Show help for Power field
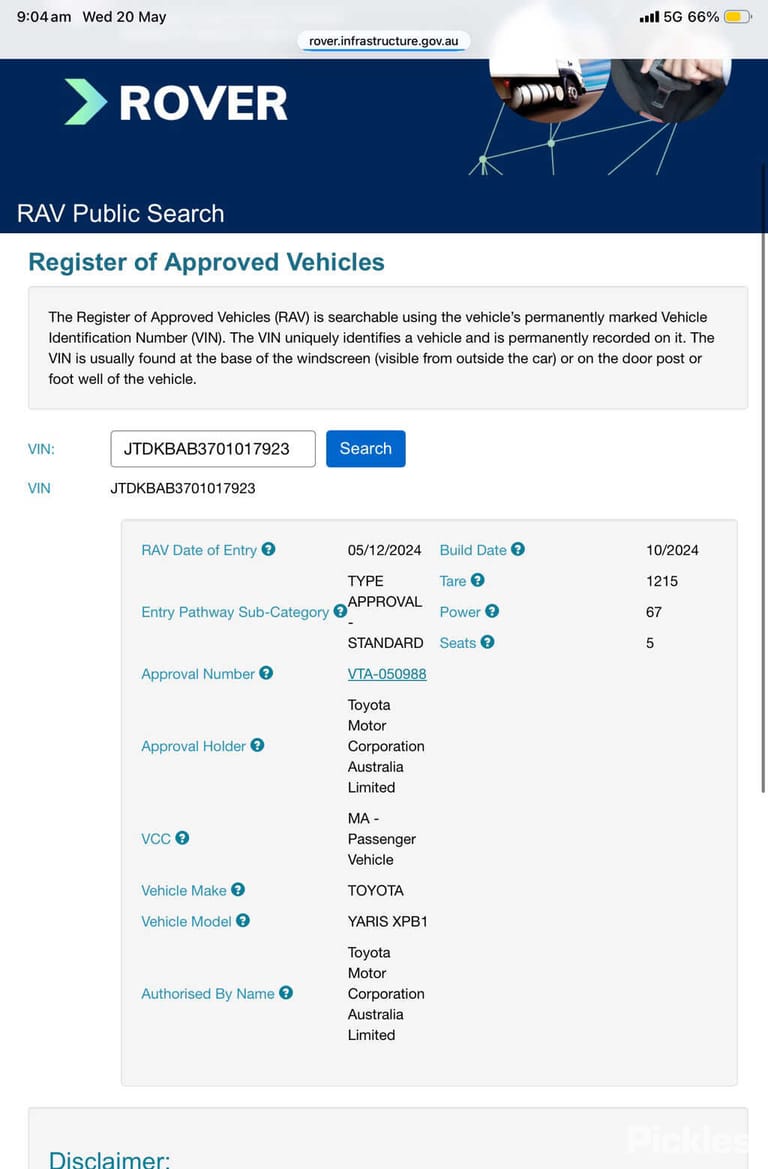The height and width of the screenshot is (1169, 768). (492, 611)
